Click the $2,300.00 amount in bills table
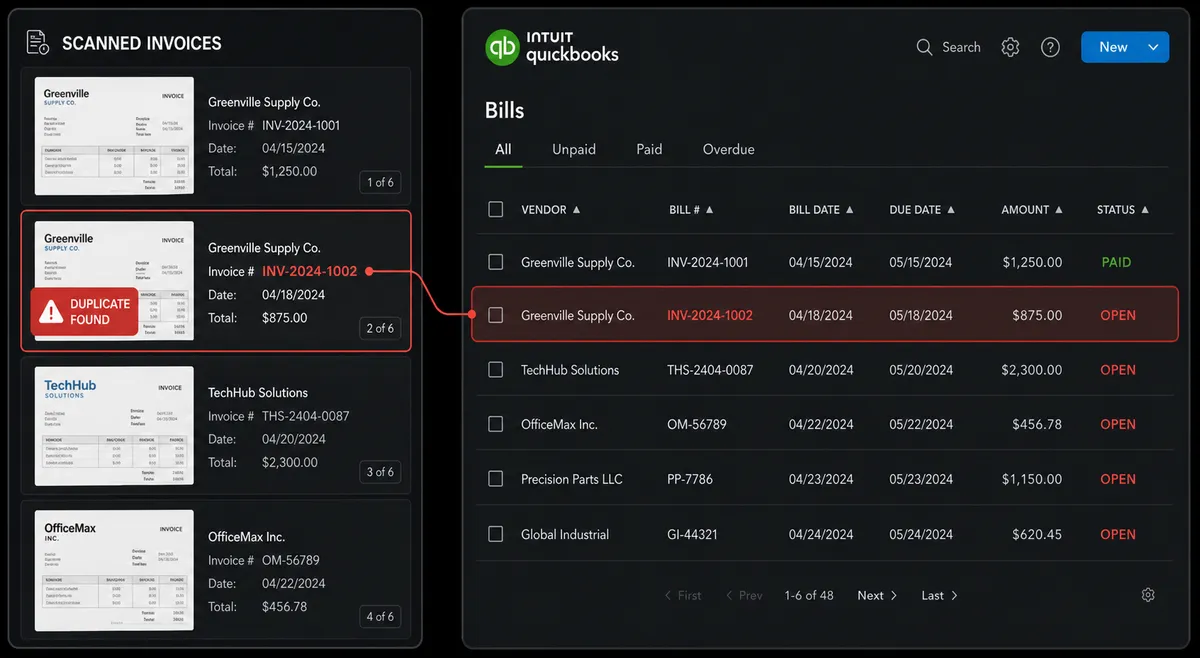This screenshot has width=1200, height=658. pyautogui.click(x=1031, y=370)
